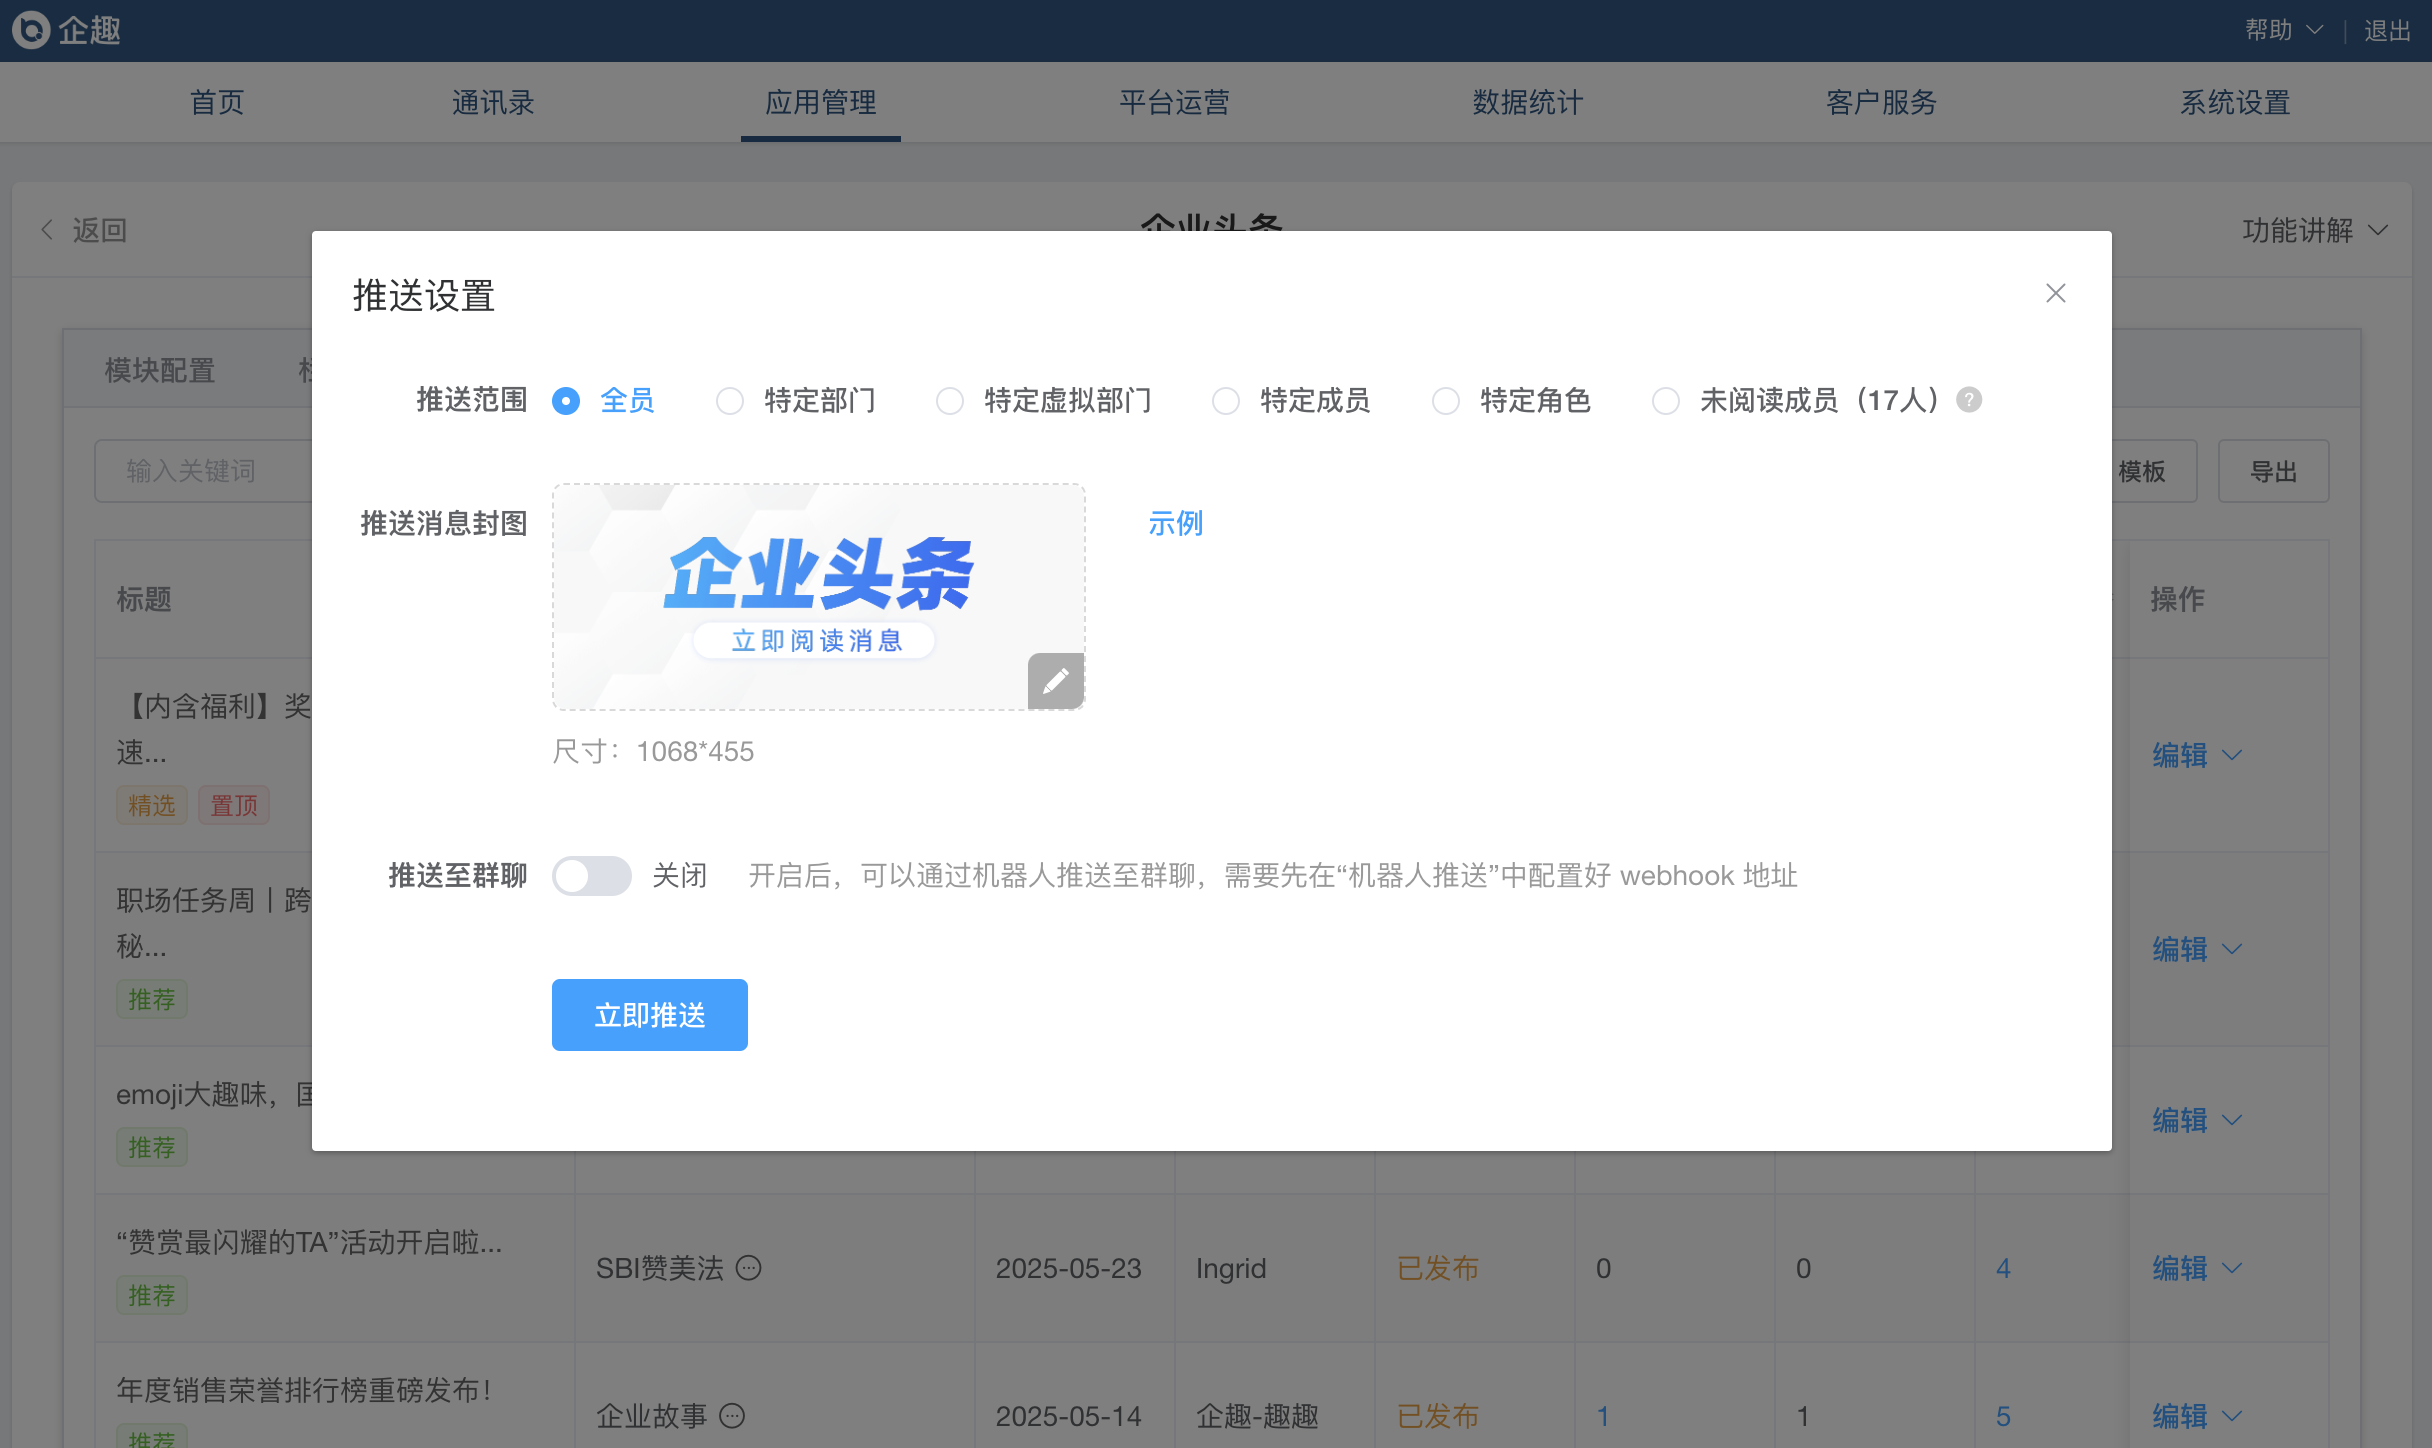Click the 退出 logout link
This screenshot has height=1448, width=2432.
pyautogui.click(x=2387, y=30)
